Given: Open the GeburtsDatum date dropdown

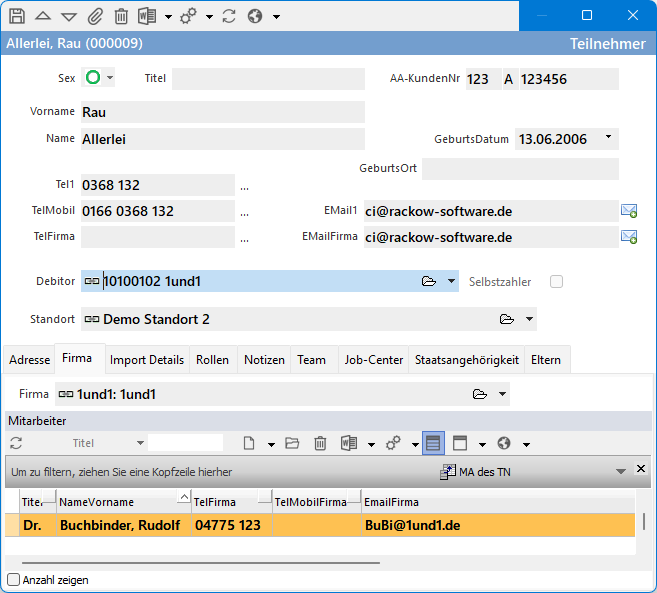Looking at the screenshot, I should (608, 138).
